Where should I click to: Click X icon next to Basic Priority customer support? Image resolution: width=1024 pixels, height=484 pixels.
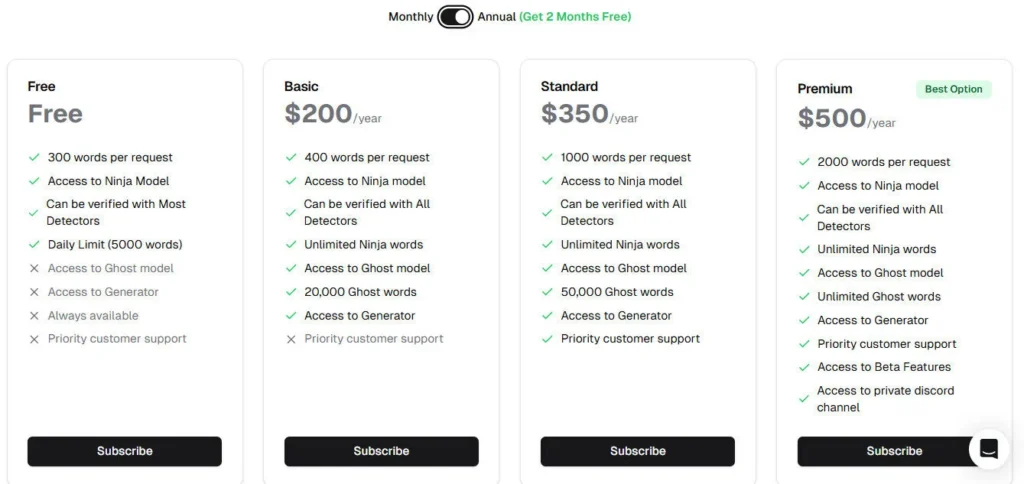[x=291, y=339]
